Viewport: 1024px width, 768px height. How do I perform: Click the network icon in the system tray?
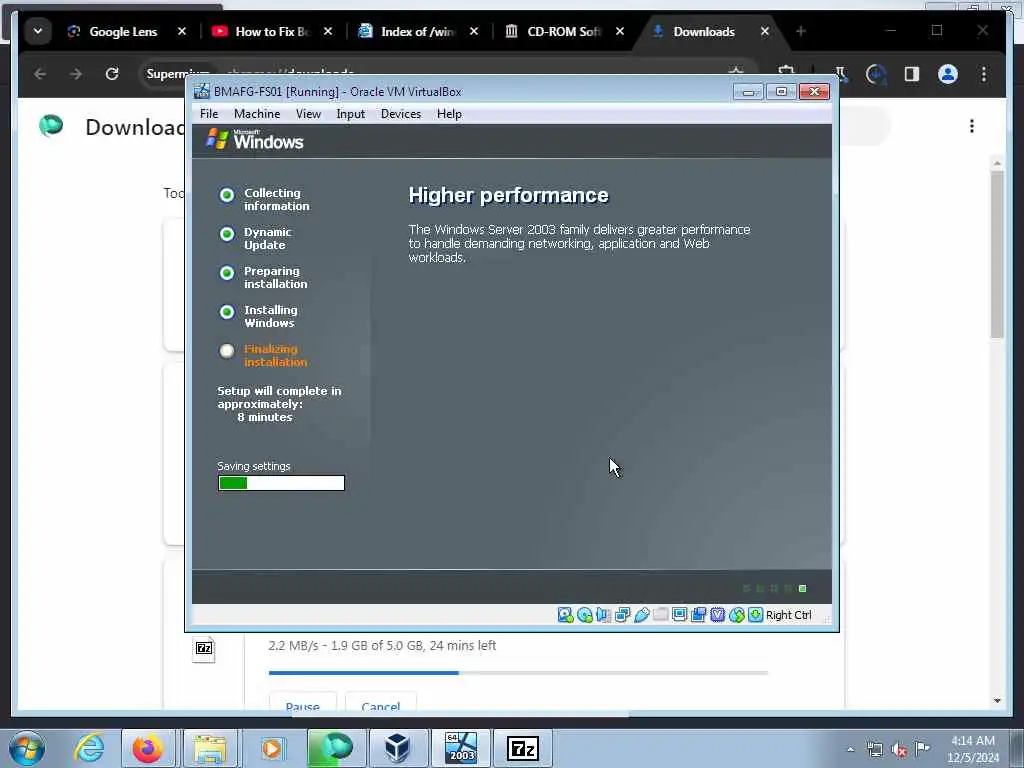874,750
